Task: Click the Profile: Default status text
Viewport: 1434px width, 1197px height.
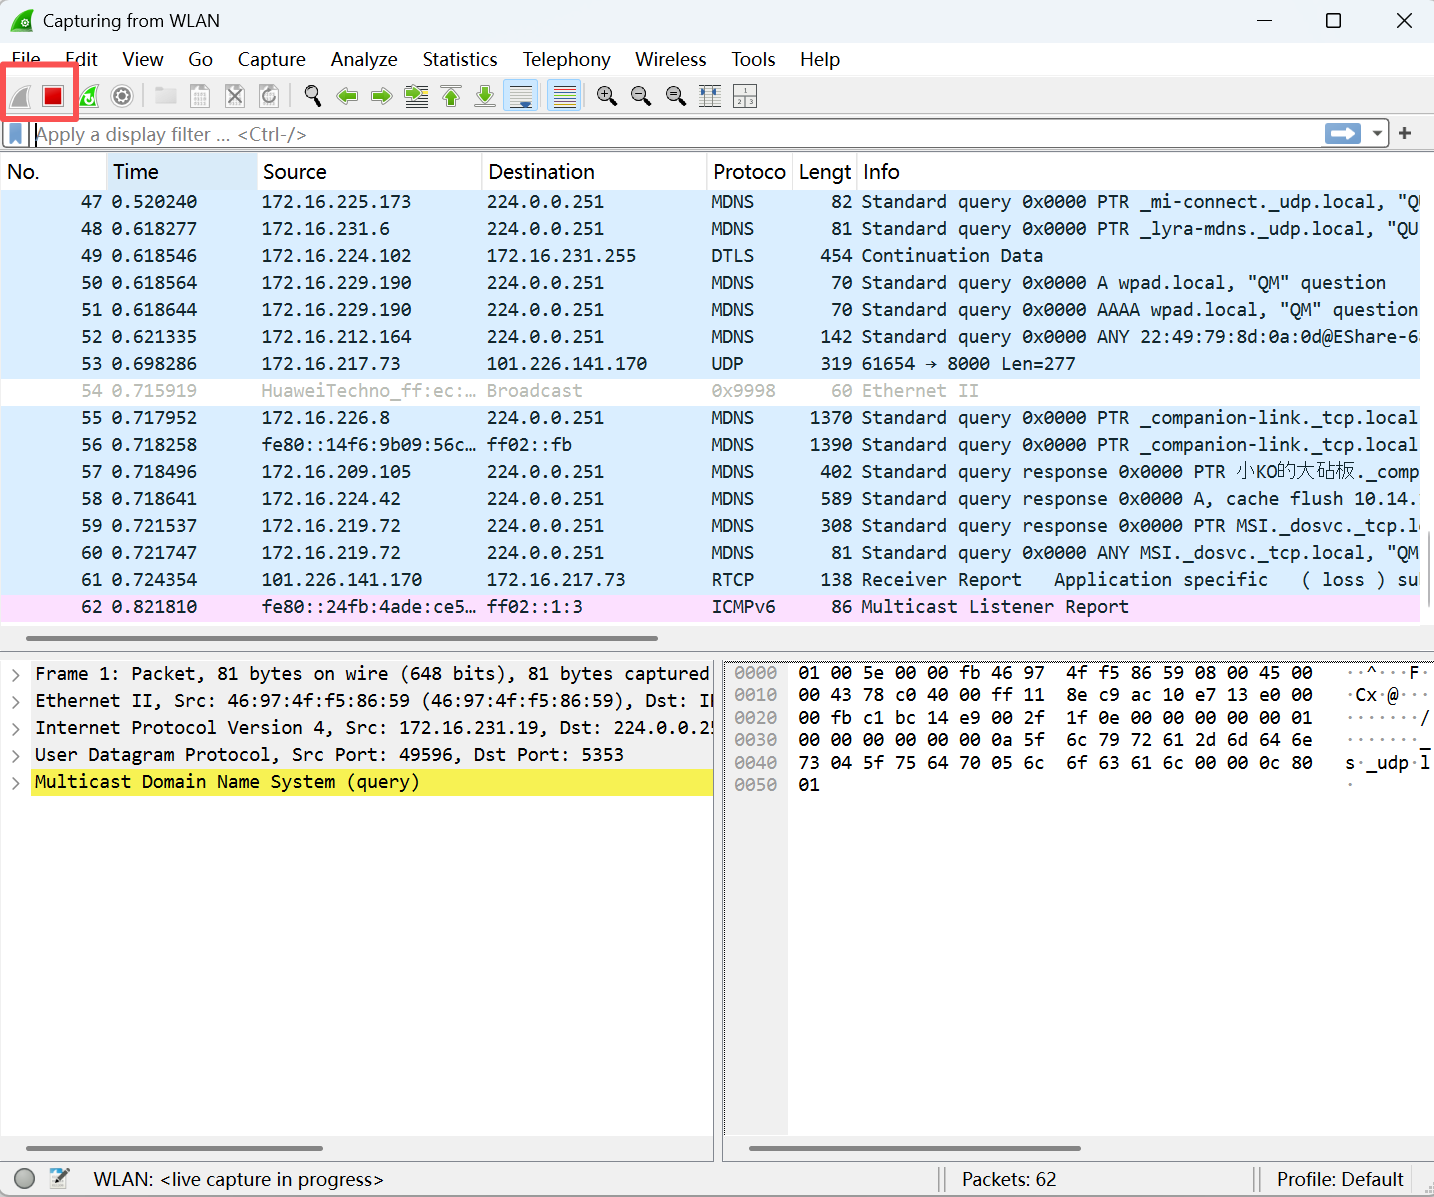Action: (x=1339, y=1179)
